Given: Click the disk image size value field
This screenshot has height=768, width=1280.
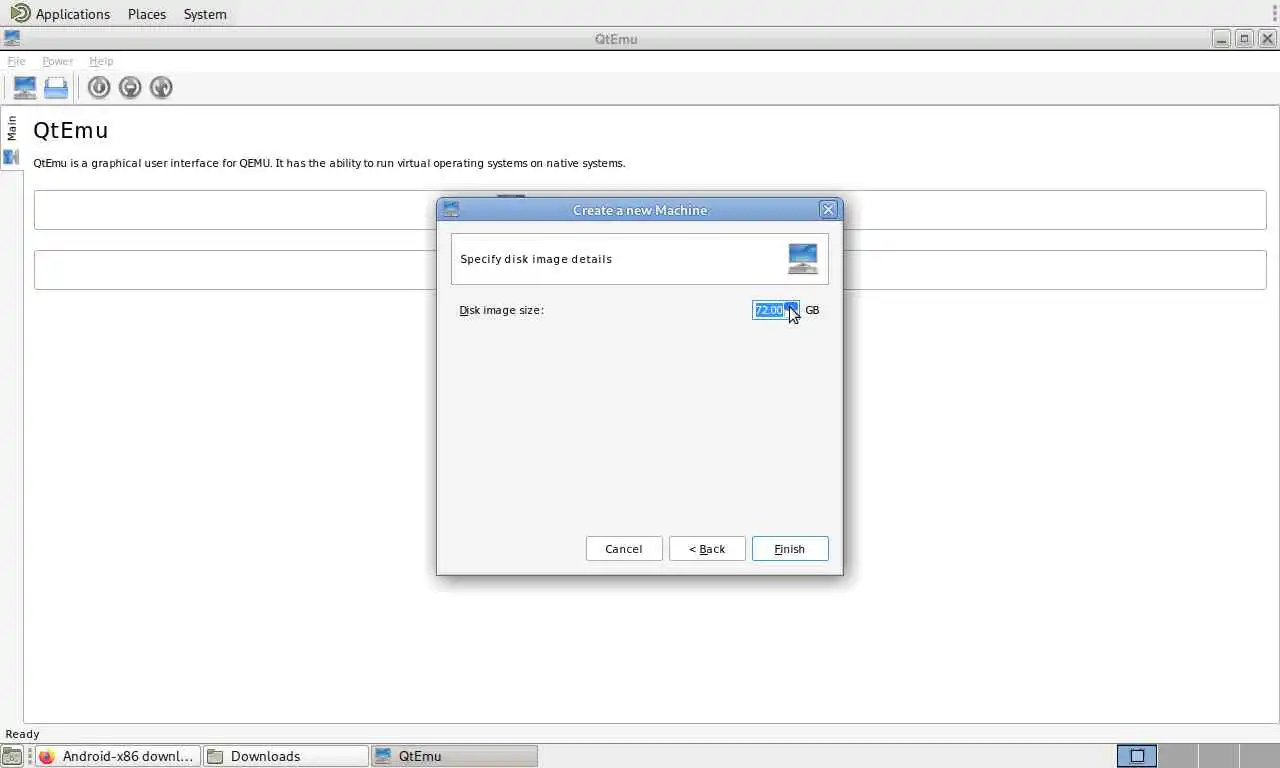Looking at the screenshot, I should pos(768,310).
